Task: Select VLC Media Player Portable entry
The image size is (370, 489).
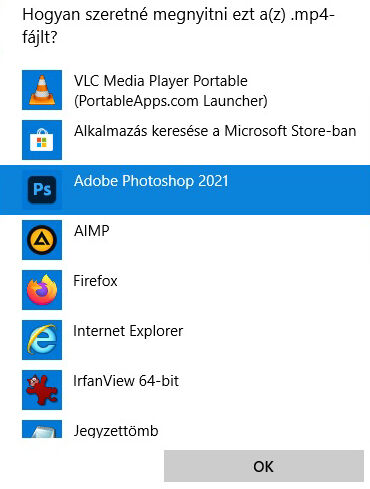Action: tap(185, 90)
